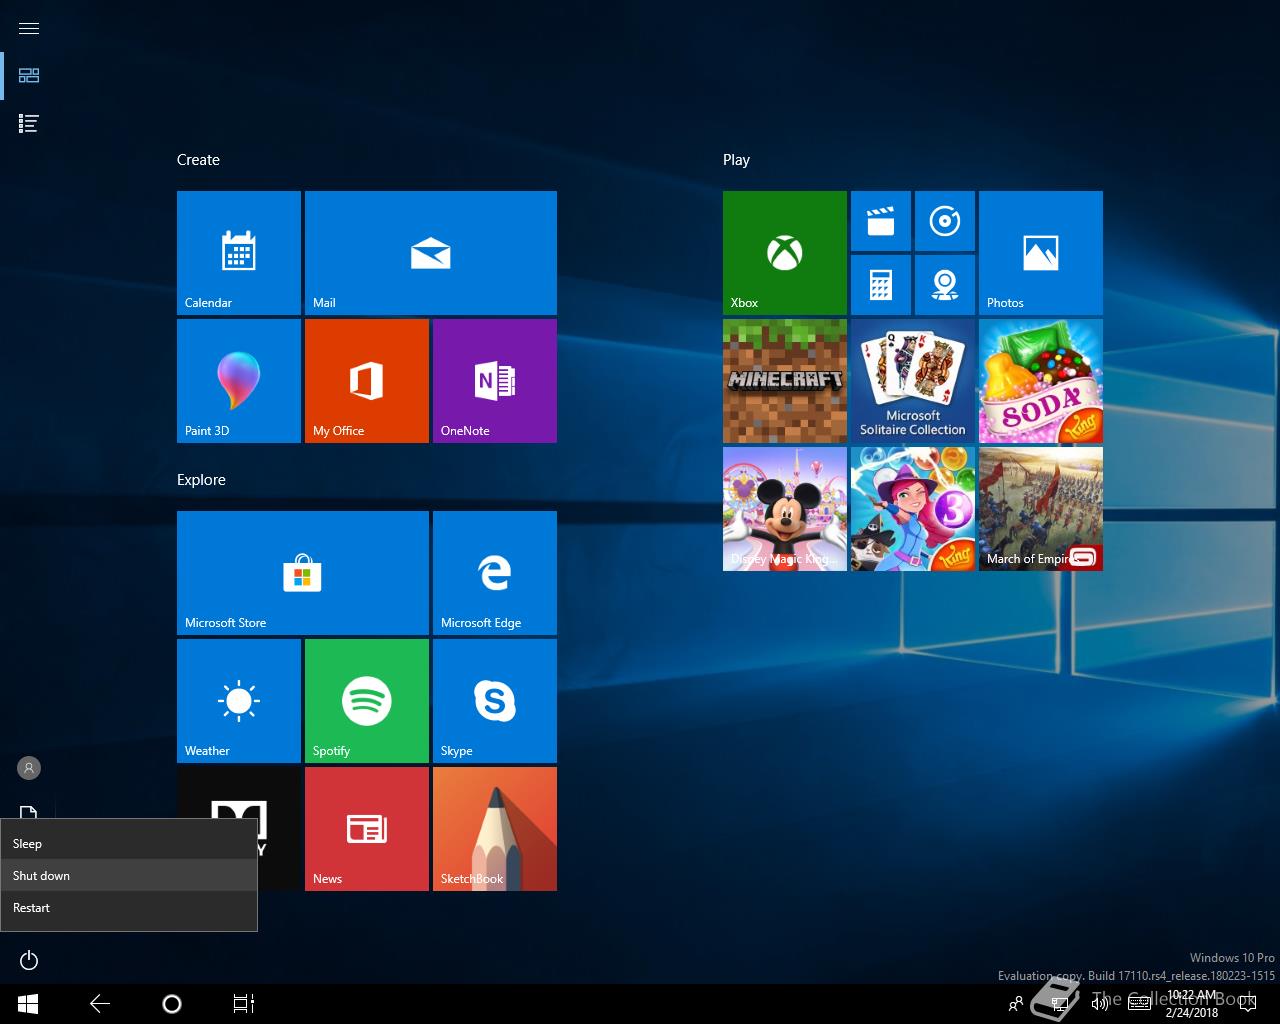Image resolution: width=1280 pixels, height=1024 pixels.
Task: Open the clock showing 10:22 AM
Action: pos(1192,1004)
